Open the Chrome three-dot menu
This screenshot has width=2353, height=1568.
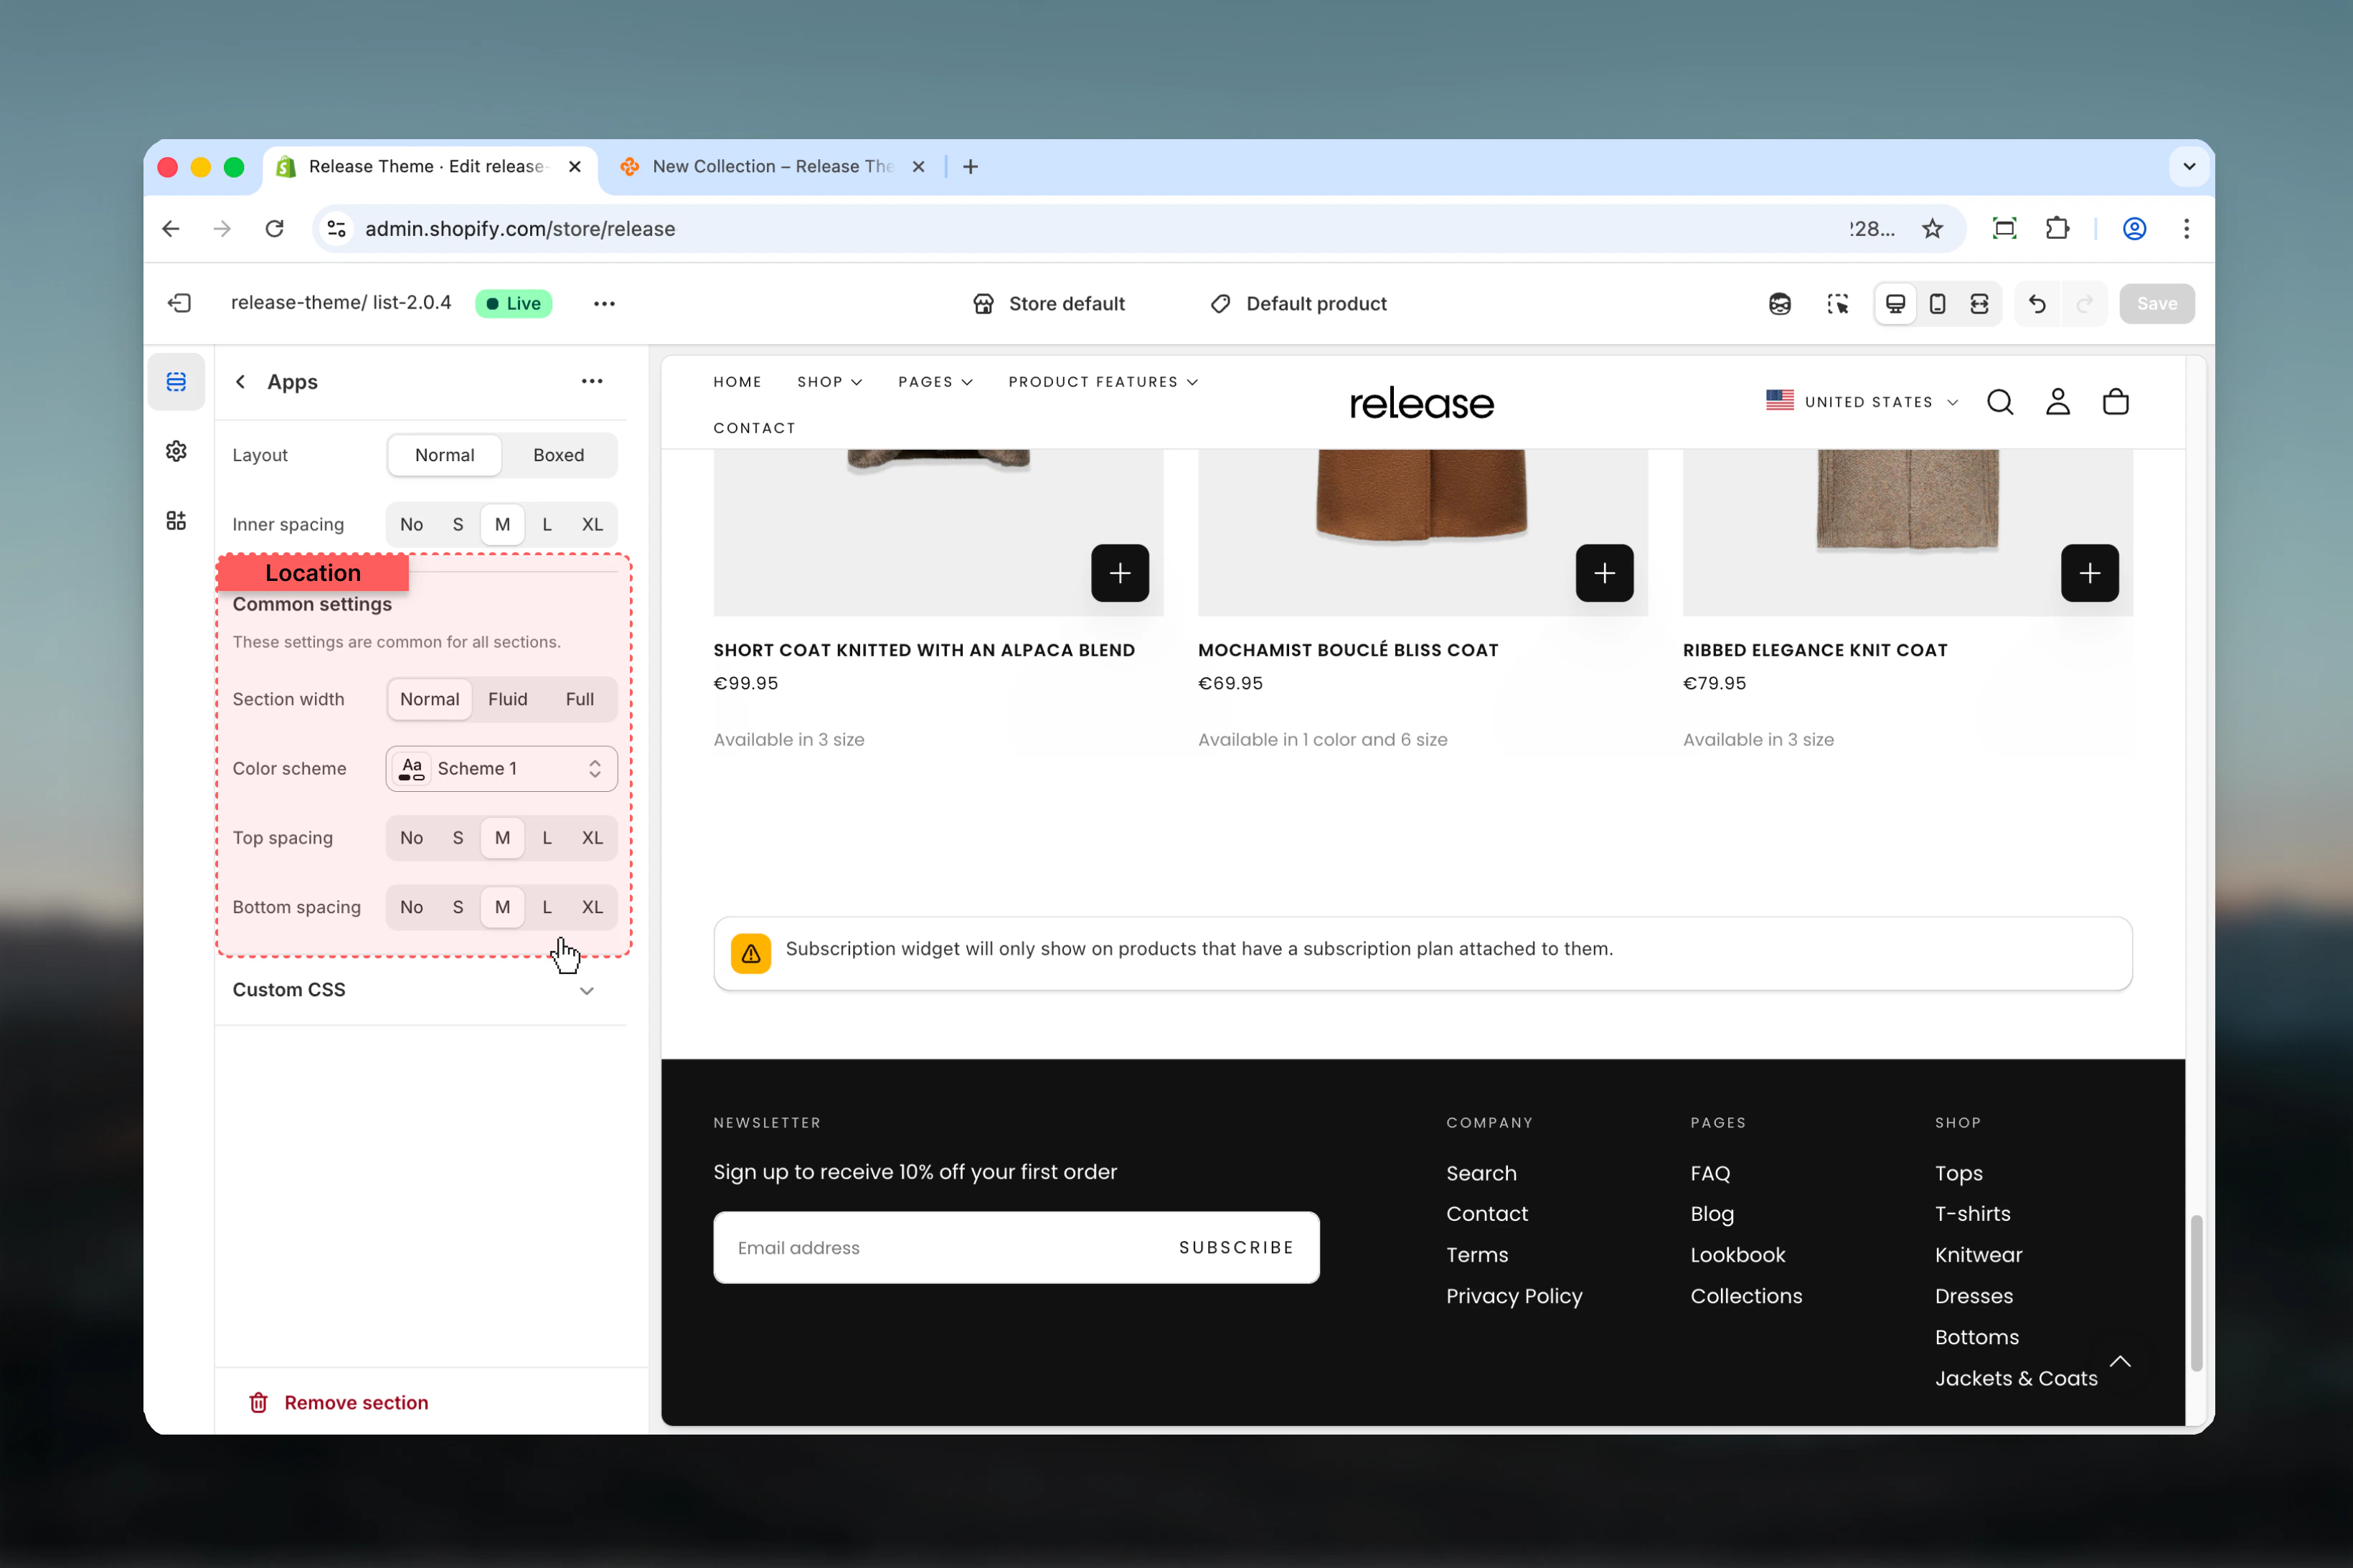coord(2186,229)
